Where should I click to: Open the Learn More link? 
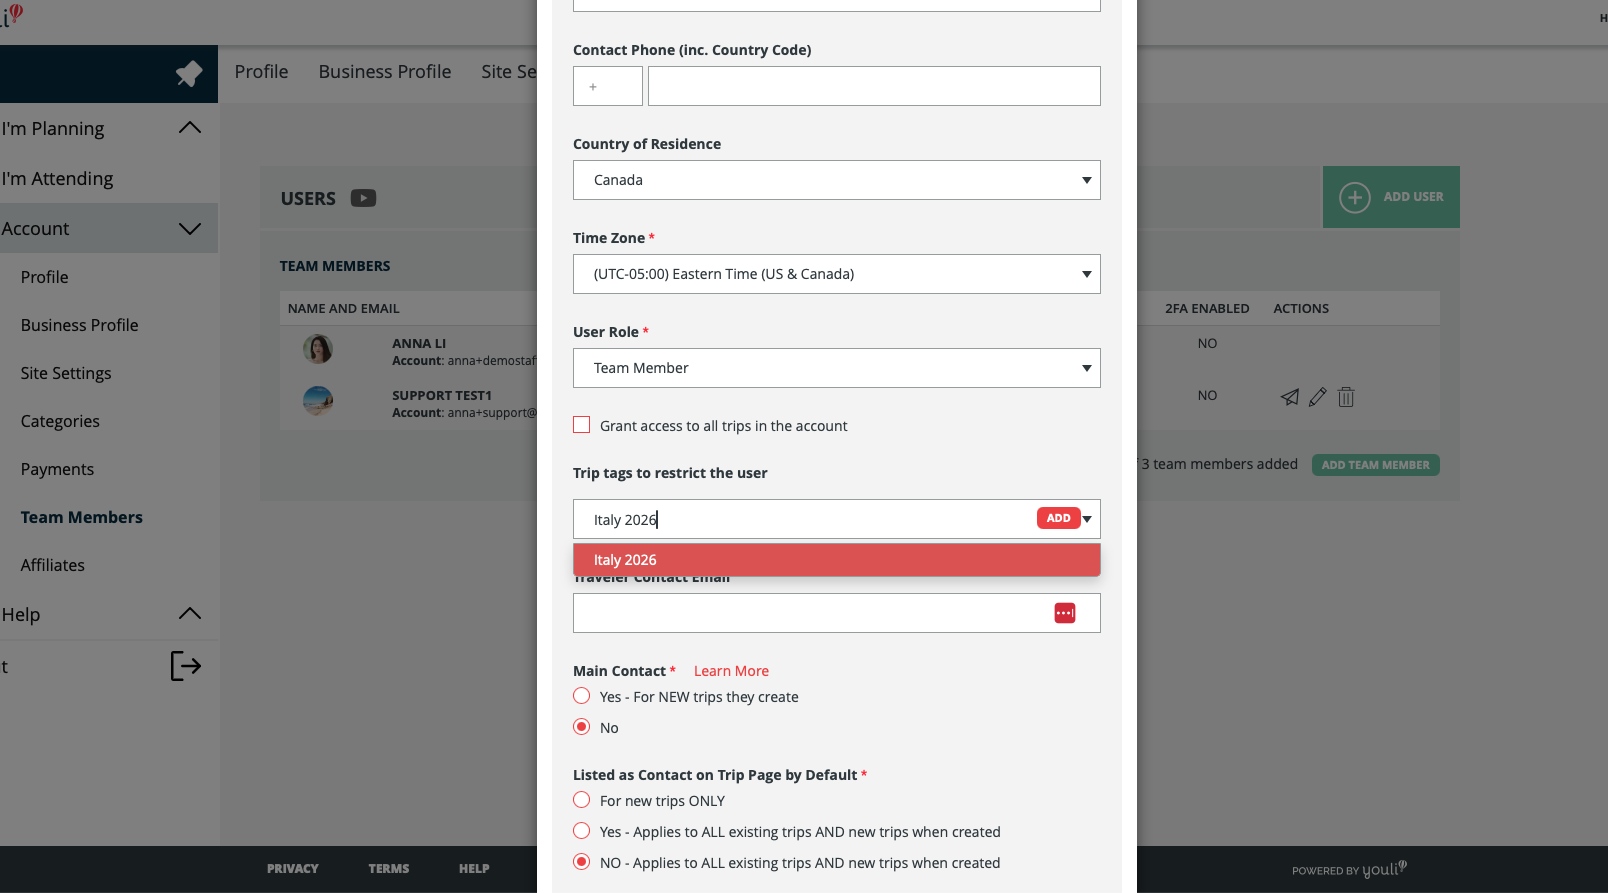tap(731, 671)
